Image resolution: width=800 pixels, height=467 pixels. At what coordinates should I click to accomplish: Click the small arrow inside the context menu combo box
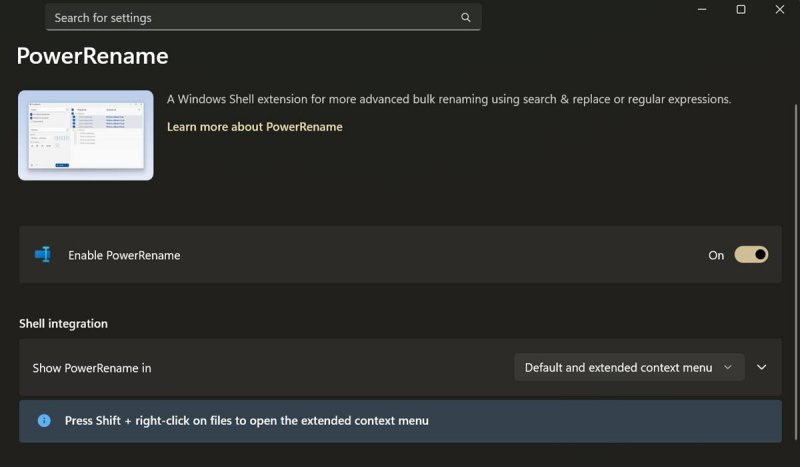coord(728,367)
